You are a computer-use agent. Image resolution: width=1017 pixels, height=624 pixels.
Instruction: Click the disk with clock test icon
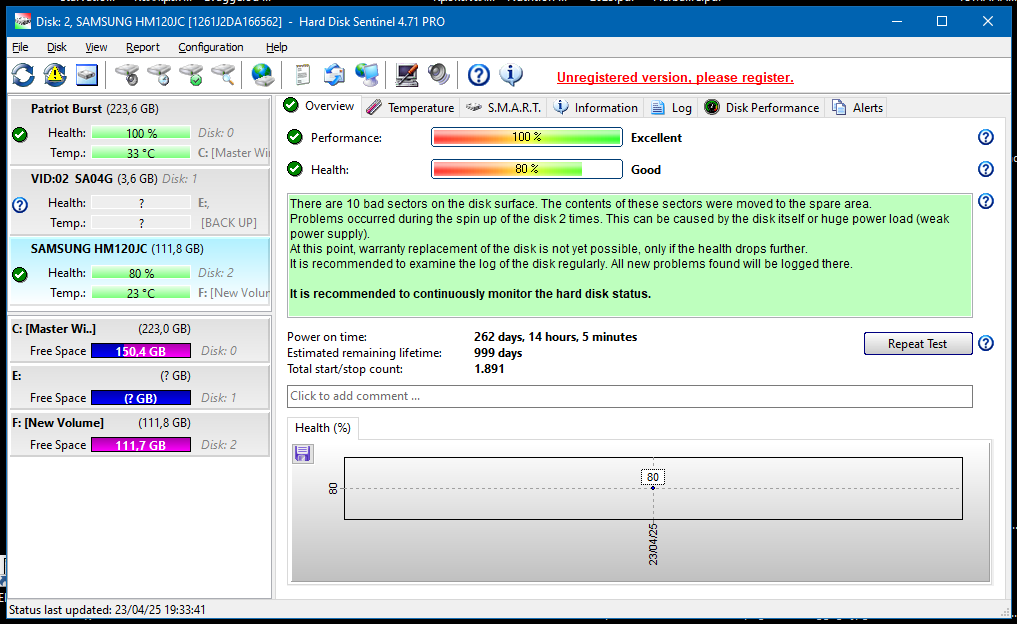159,75
